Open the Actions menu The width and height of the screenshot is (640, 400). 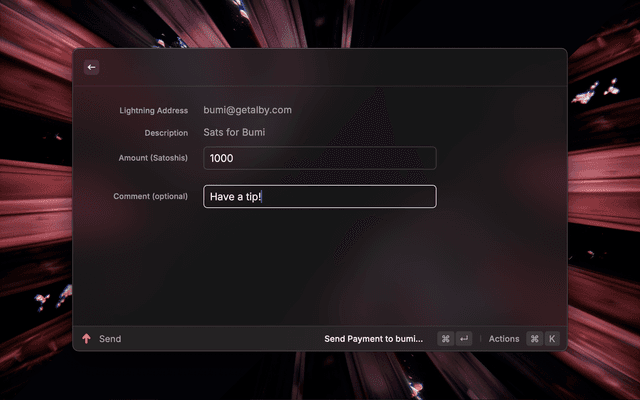click(x=504, y=339)
